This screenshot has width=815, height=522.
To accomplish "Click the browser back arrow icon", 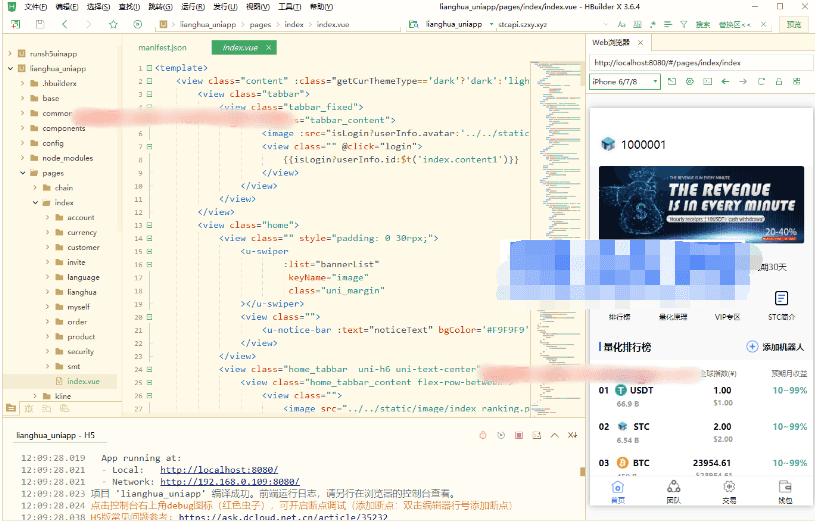I will [725, 82].
